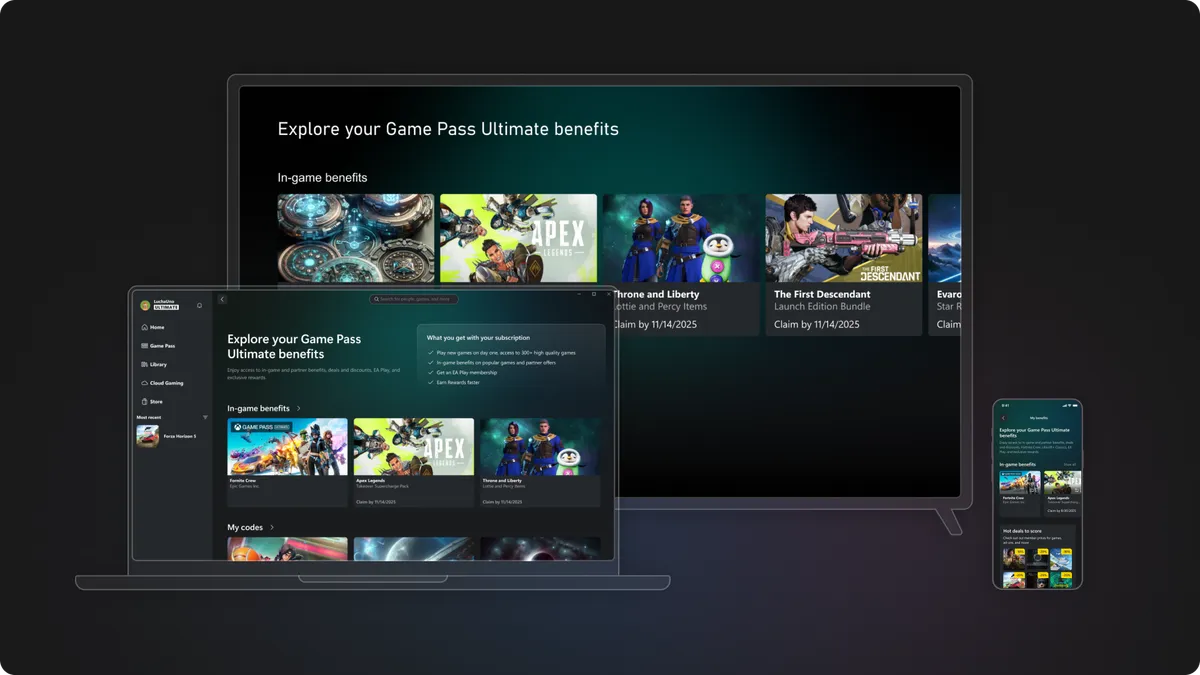Screen dimensions: 1200x675
Task: Tap 'My benefits' title on phone
Action: point(1038,418)
